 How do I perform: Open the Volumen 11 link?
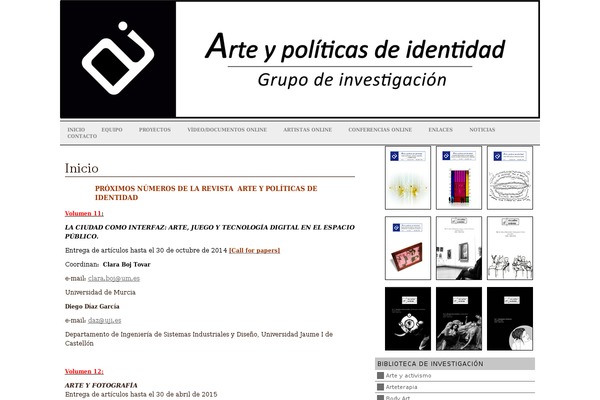pos(84,214)
